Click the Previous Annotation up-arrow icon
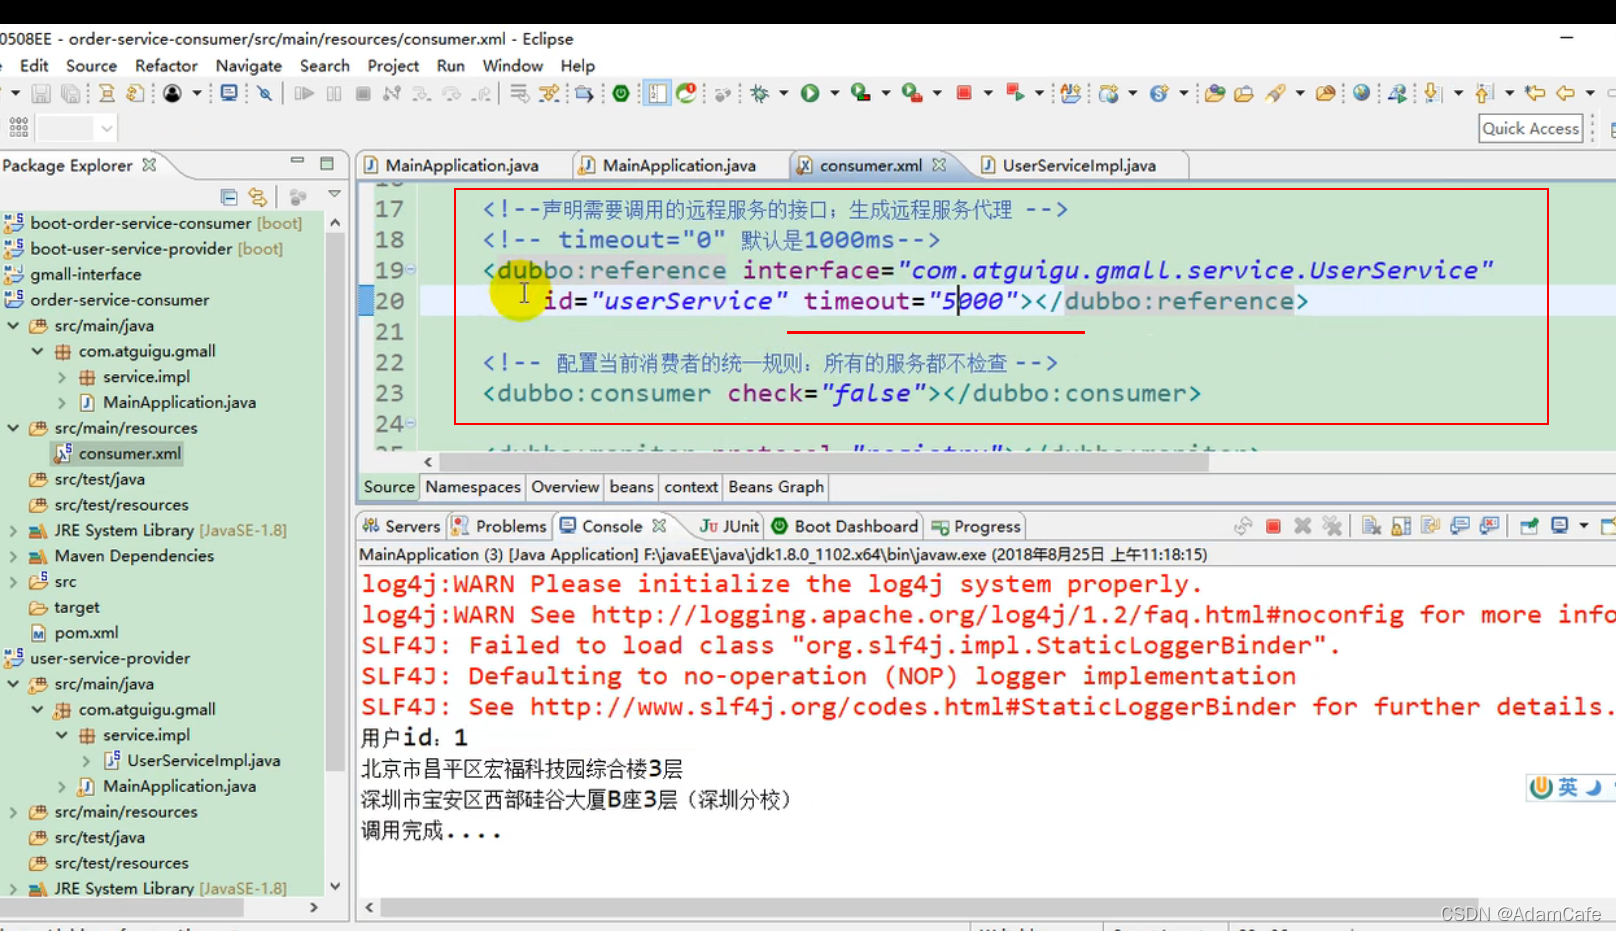Image resolution: width=1616 pixels, height=931 pixels. tap(1485, 93)
